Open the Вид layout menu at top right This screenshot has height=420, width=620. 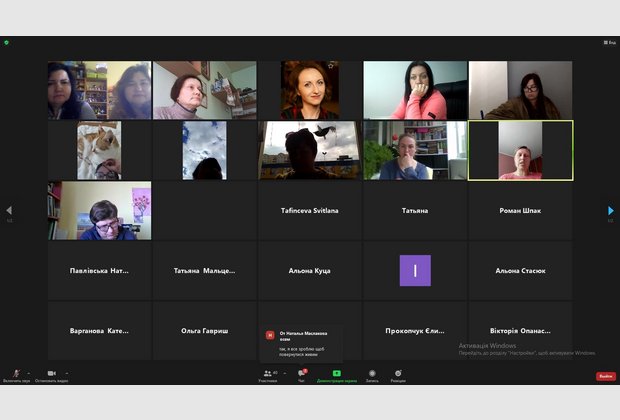[607, 42]
